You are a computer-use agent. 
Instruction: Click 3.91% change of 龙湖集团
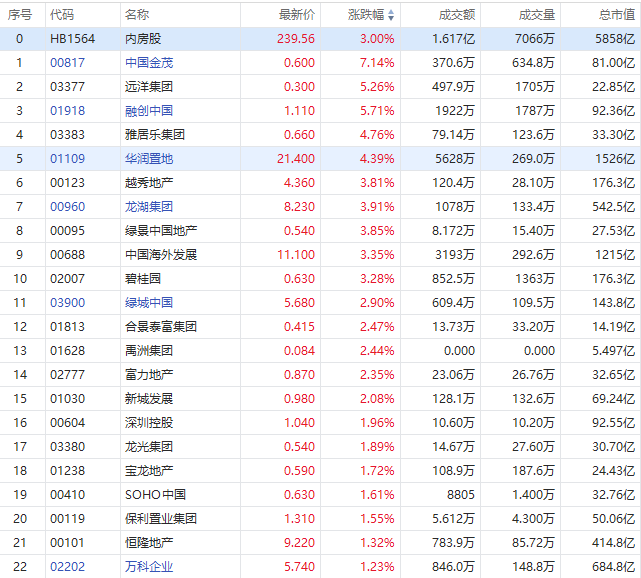377,207
